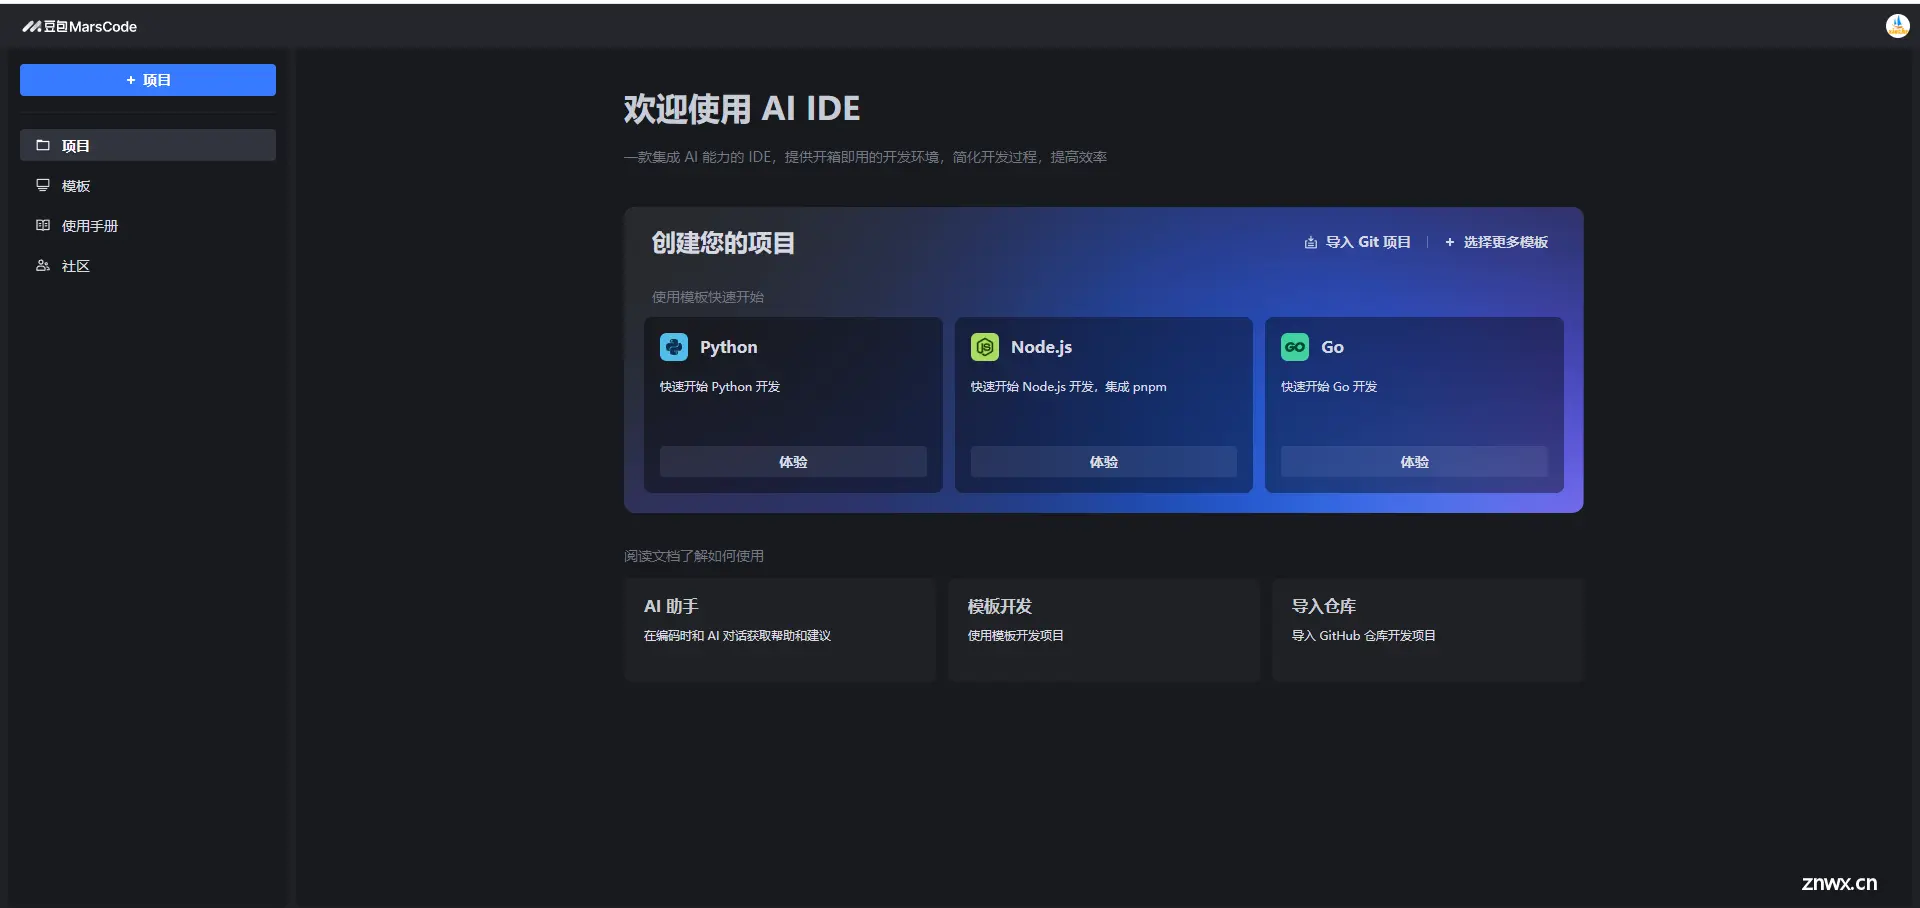The height and width of the screenshot is (908, 1920).
Task: Click the blue + 项目 button
Action: (x=148, y=80)
